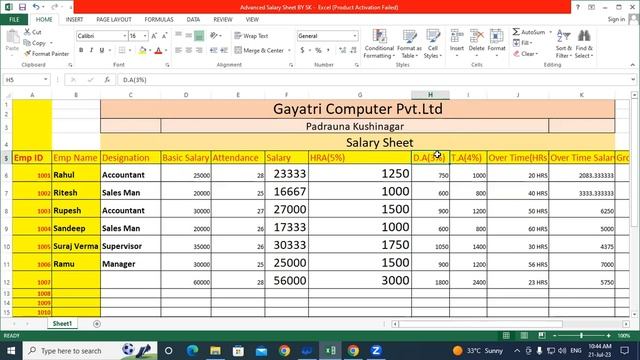Click the Fill button
The image size is (640, 360).
(x=523, y=42)
